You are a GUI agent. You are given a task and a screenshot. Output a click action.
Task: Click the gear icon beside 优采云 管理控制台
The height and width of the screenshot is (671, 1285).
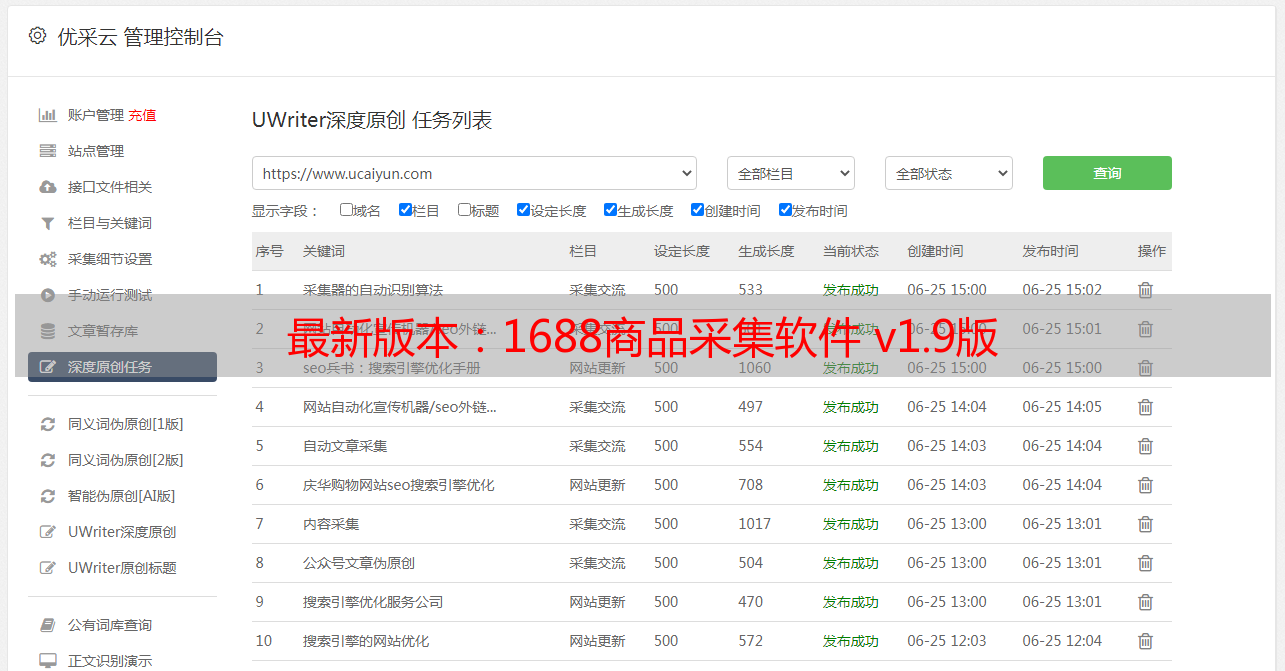[37, 36]
